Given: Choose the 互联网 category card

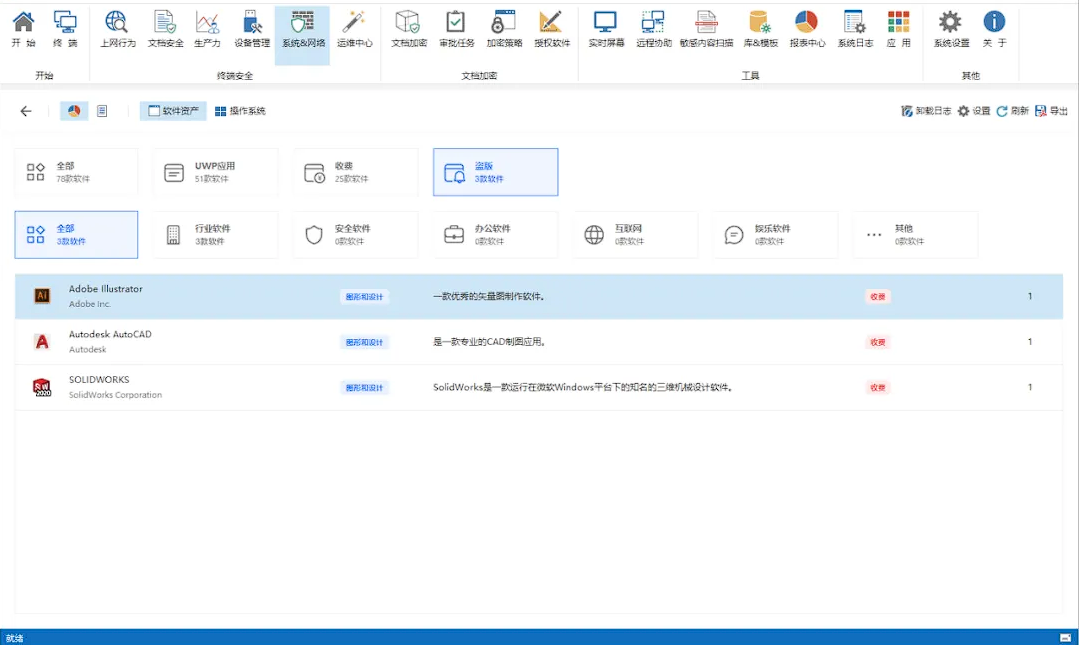Looking at the screenshot, I should pyautogui.click(x=636, y=235).
